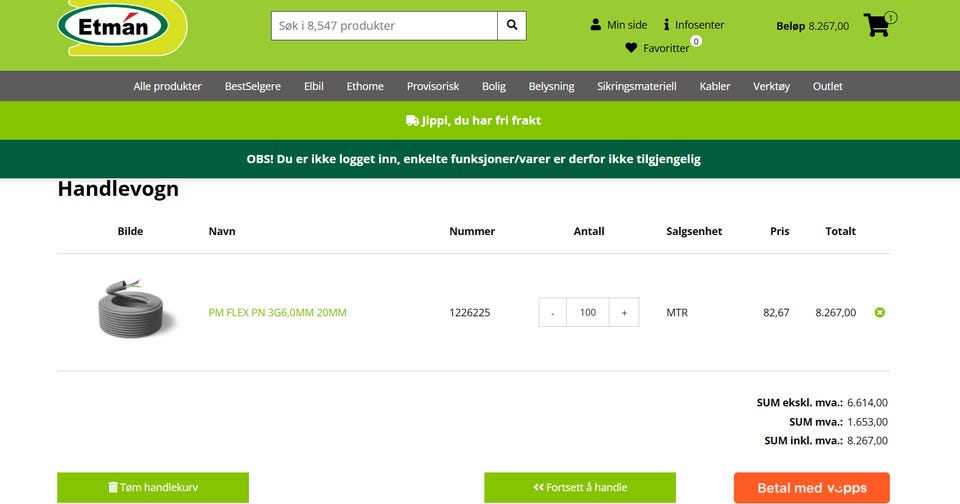Click the Etman logo
960x504 pixels.
pos(121,27)
